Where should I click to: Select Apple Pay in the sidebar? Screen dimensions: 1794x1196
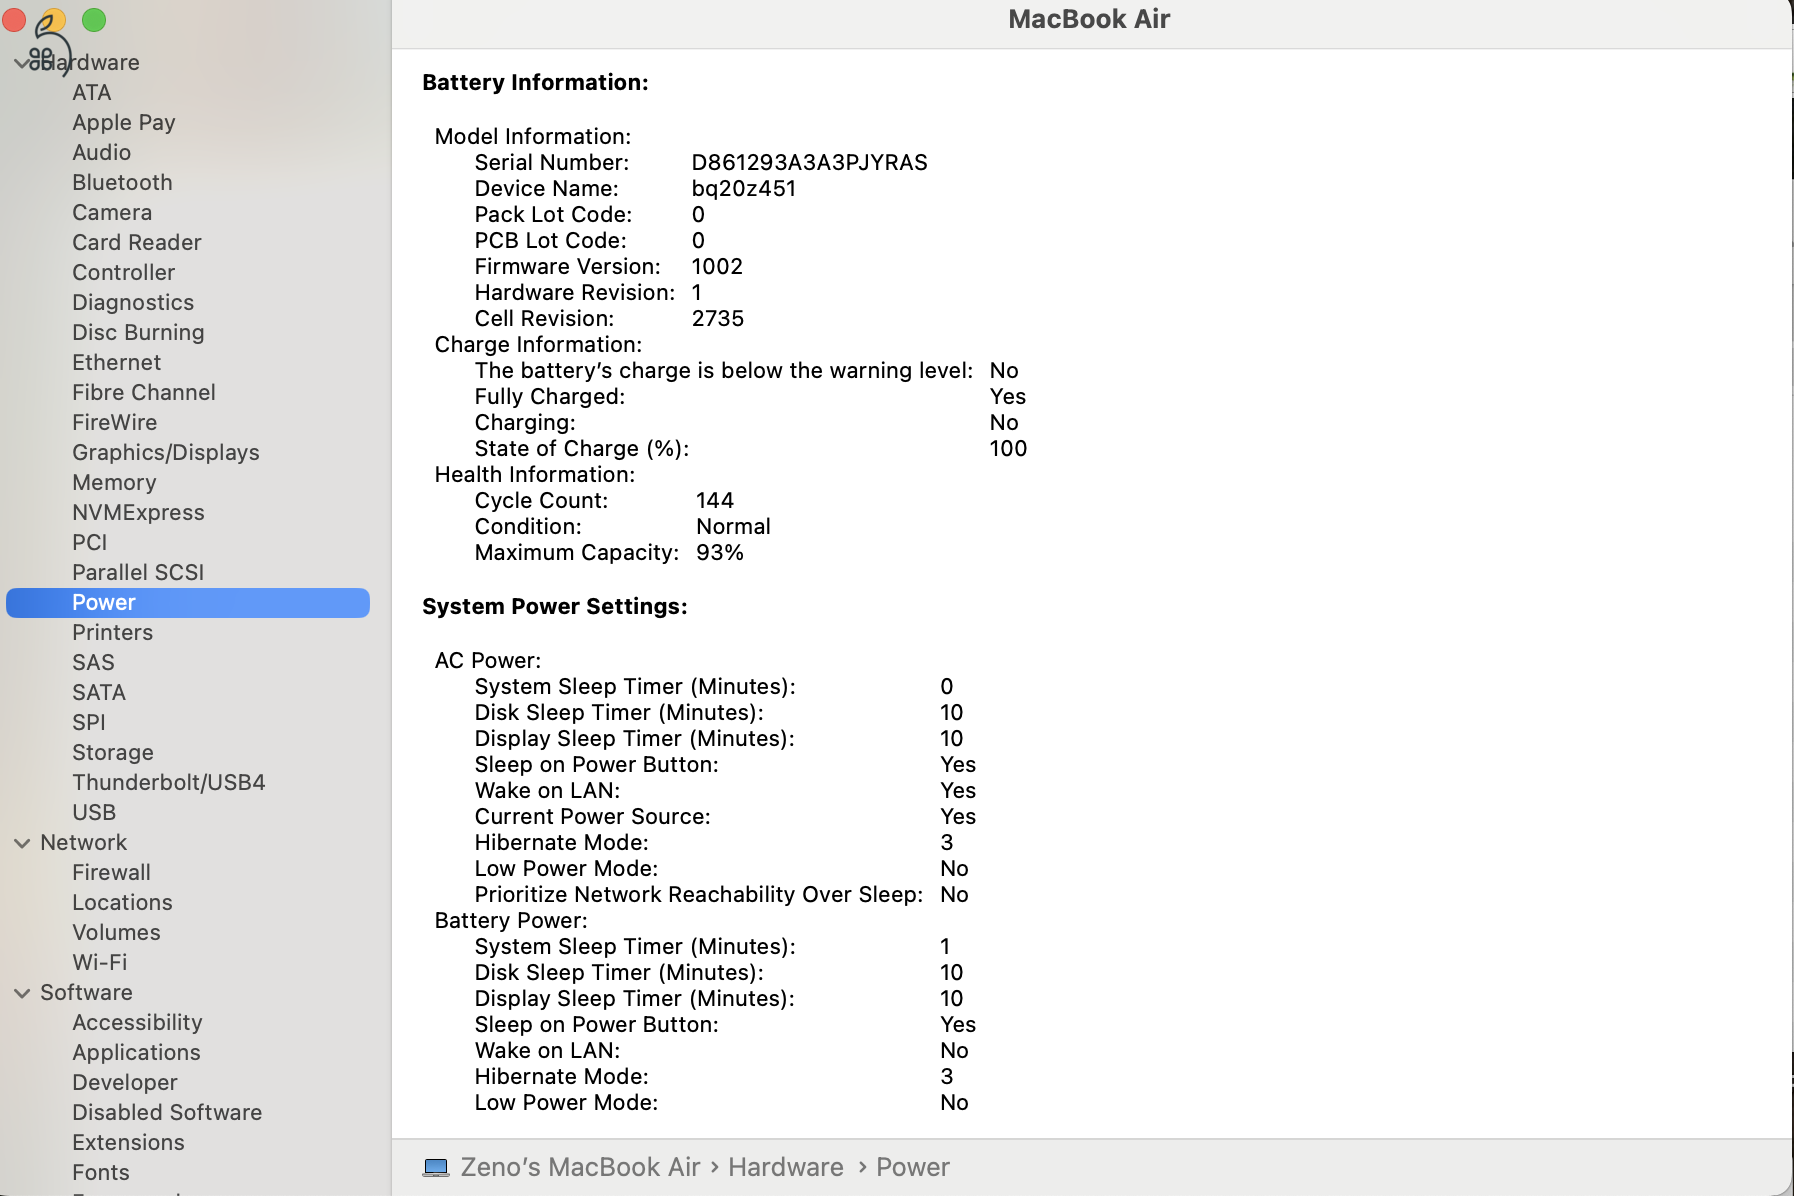124,122
